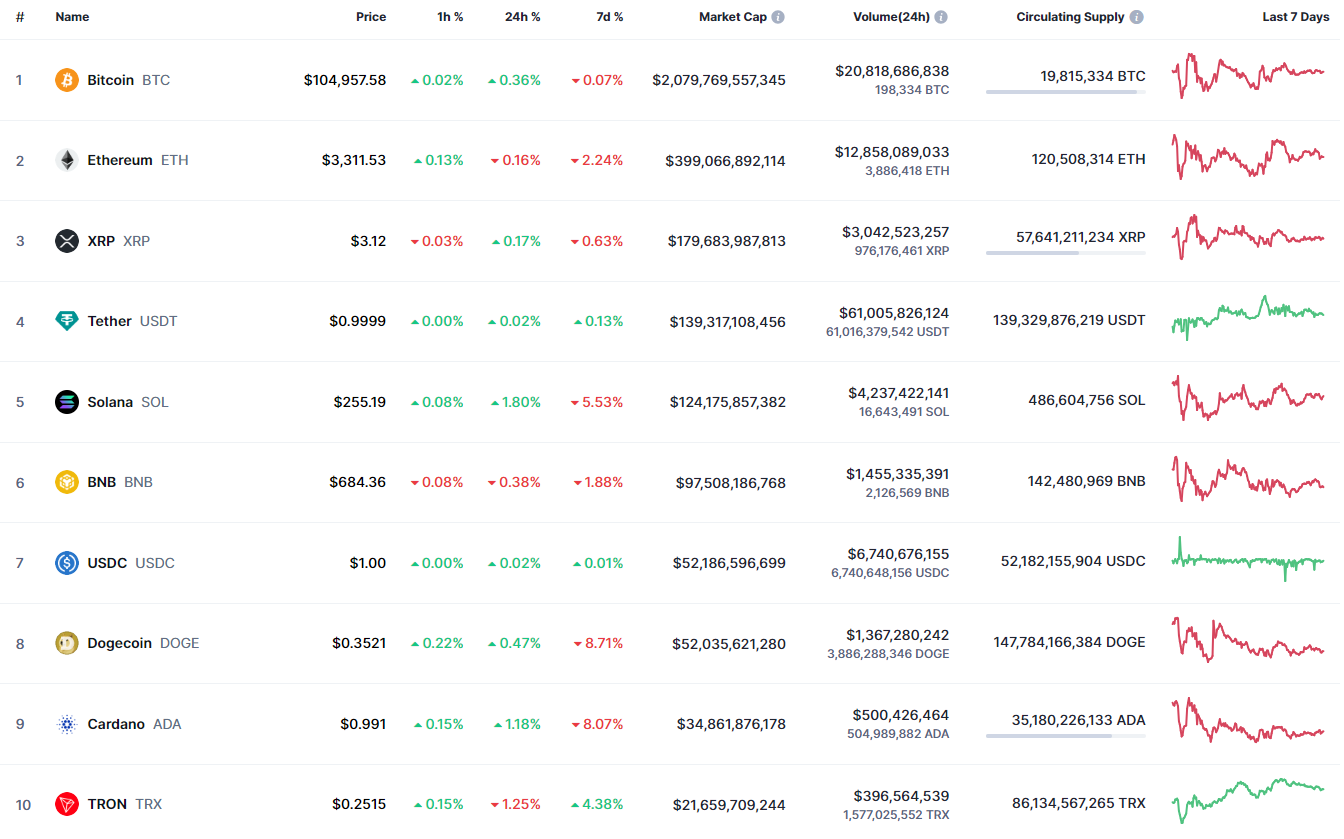Sort by the 24h % column header
1344x839 pixels.
coord(522,17)
